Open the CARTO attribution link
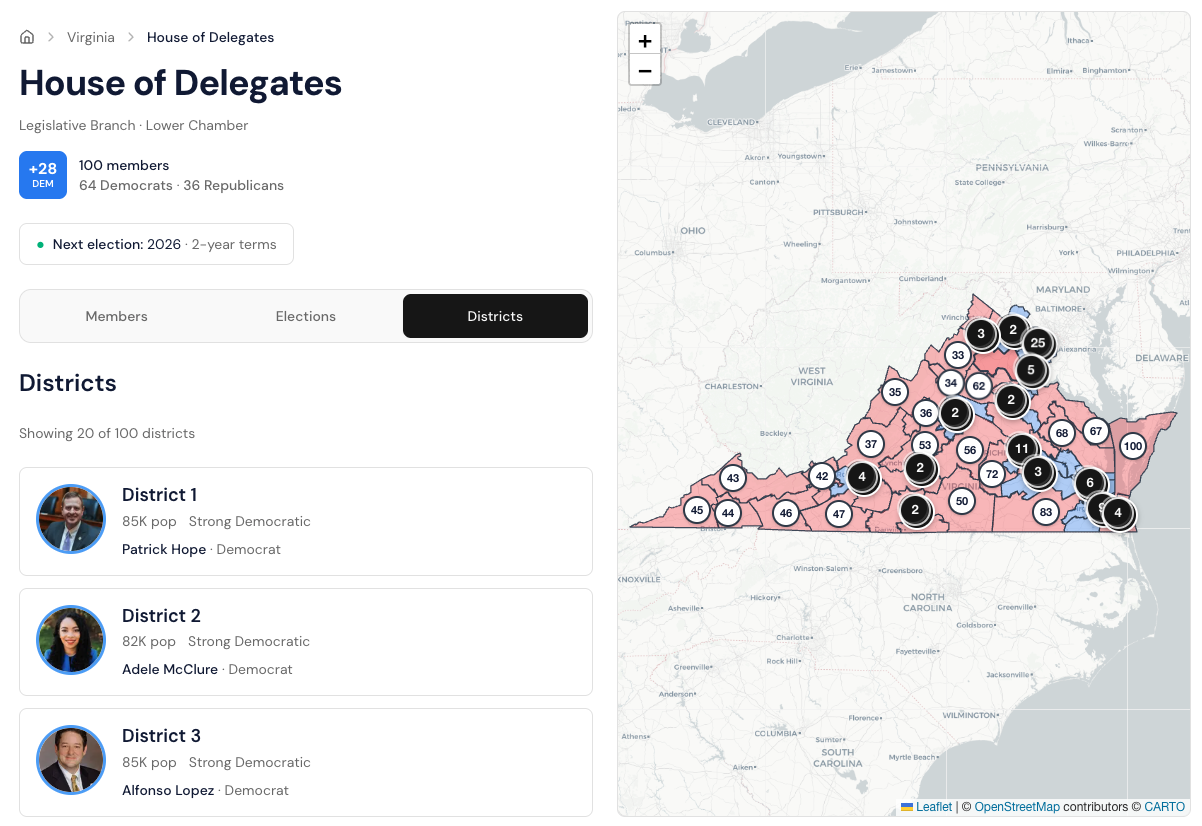 pyautogui.click(x=1165, y=807)
